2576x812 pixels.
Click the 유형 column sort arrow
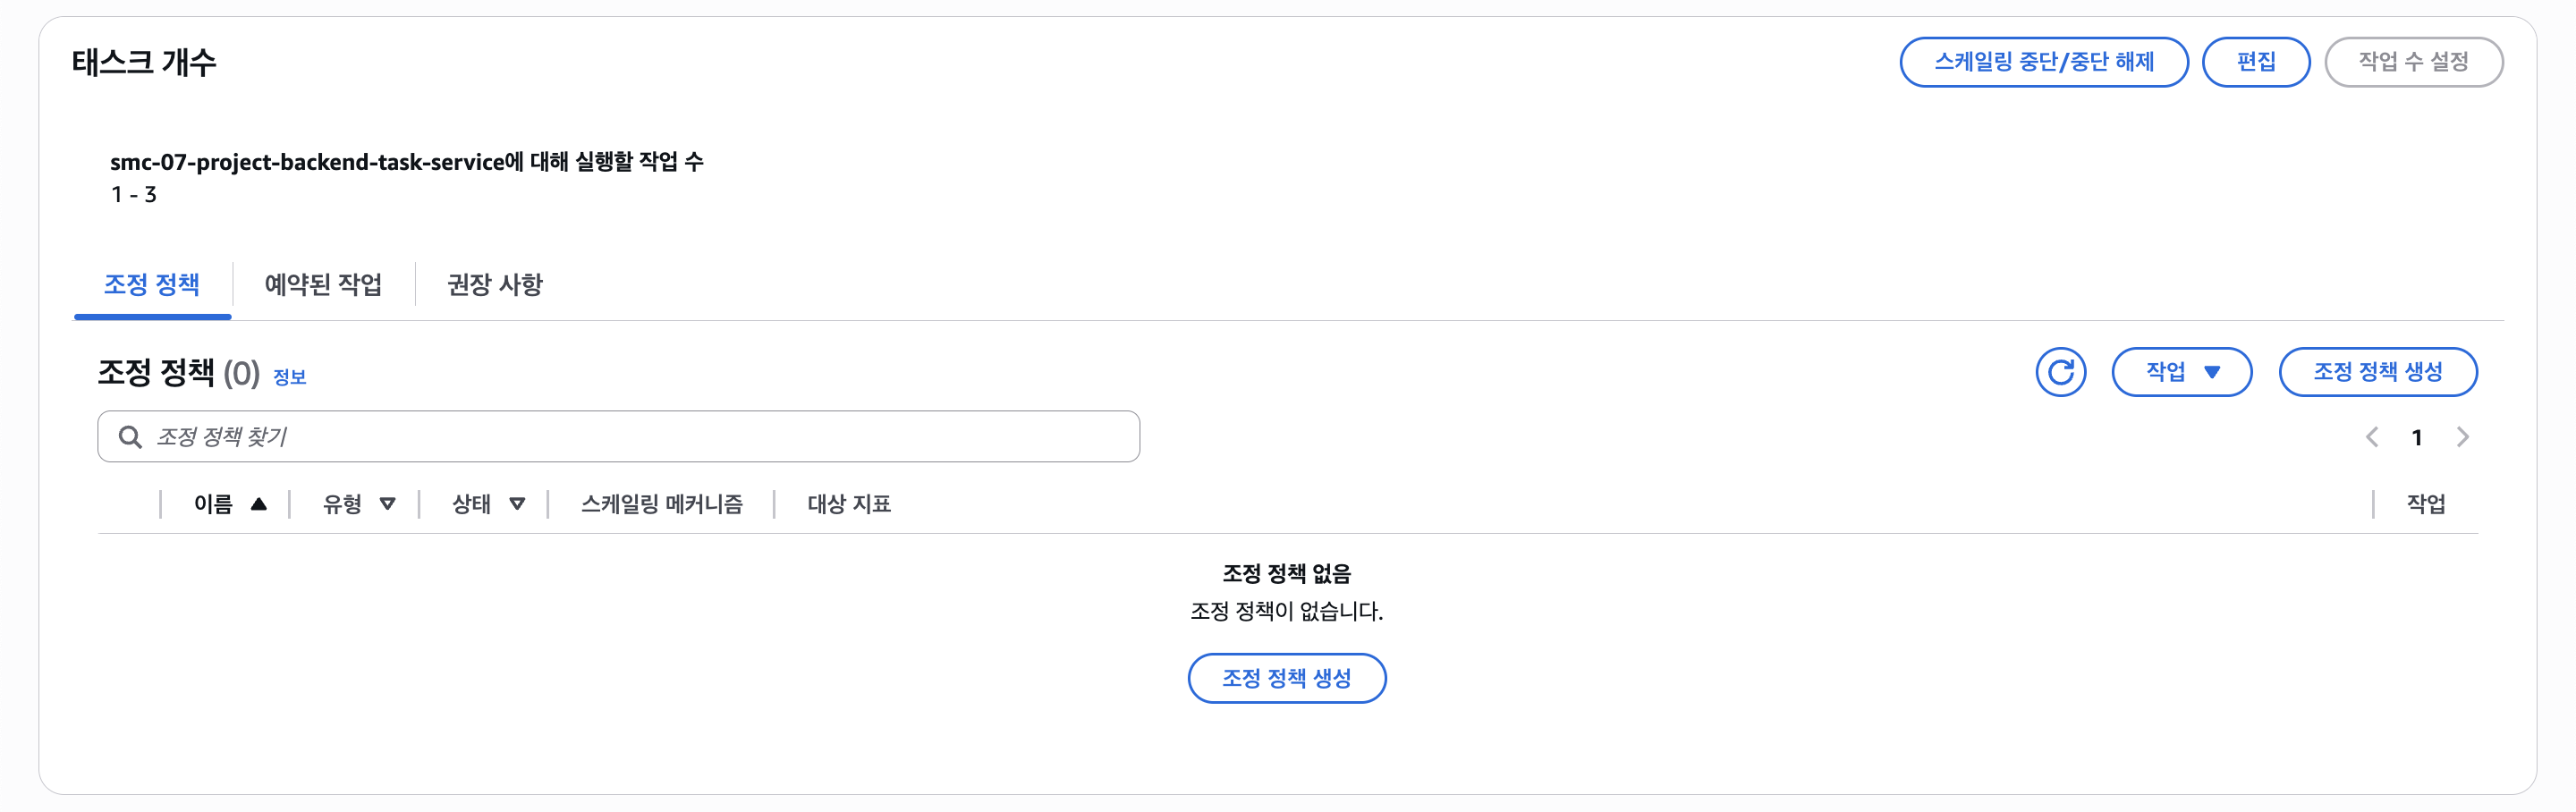click(387, 504)
